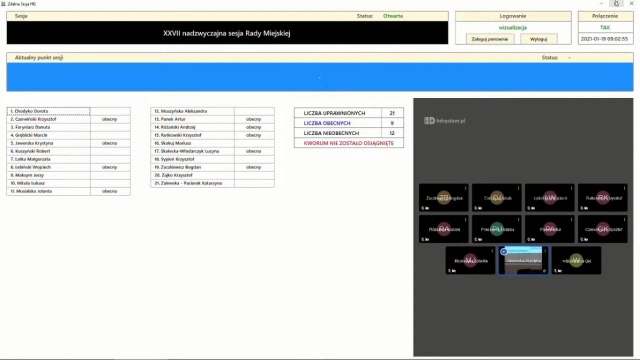This screenshot has height=360, width=640.
Task: Select row 12. Muszyńska Aleksandra
Action: click(212, 111)
